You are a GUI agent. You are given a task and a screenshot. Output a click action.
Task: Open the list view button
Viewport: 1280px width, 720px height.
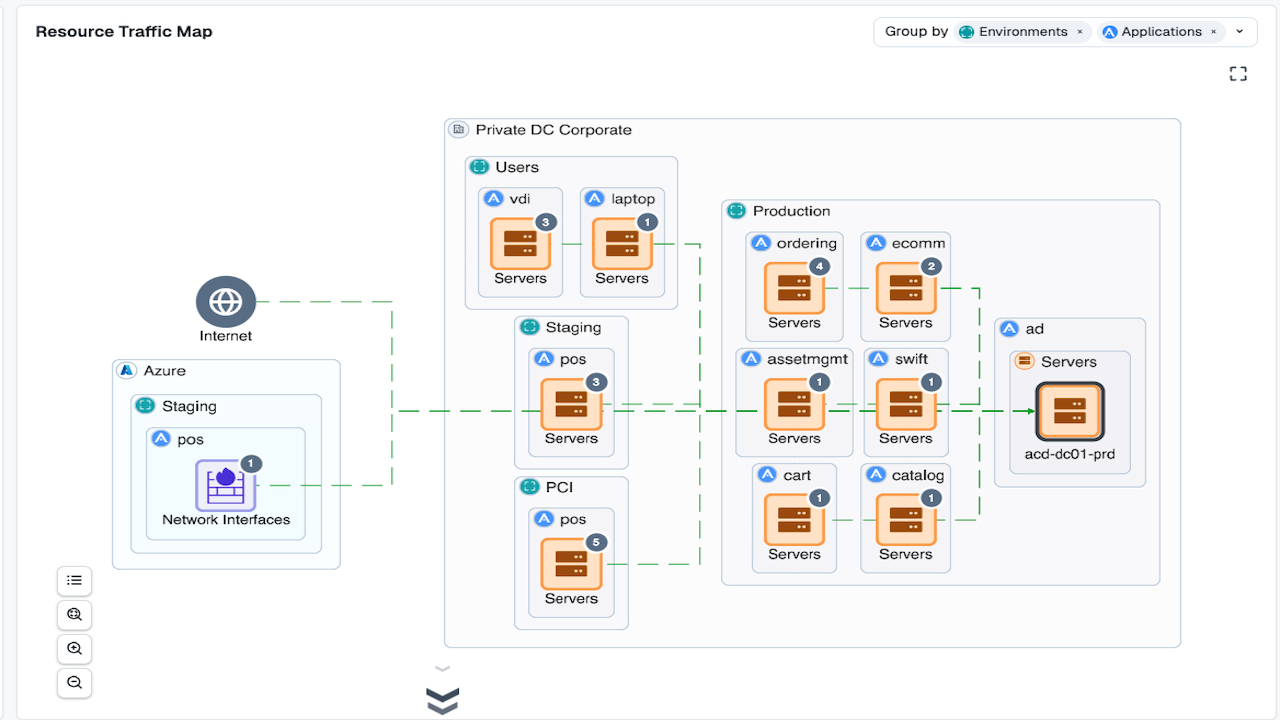coord(74,580)
